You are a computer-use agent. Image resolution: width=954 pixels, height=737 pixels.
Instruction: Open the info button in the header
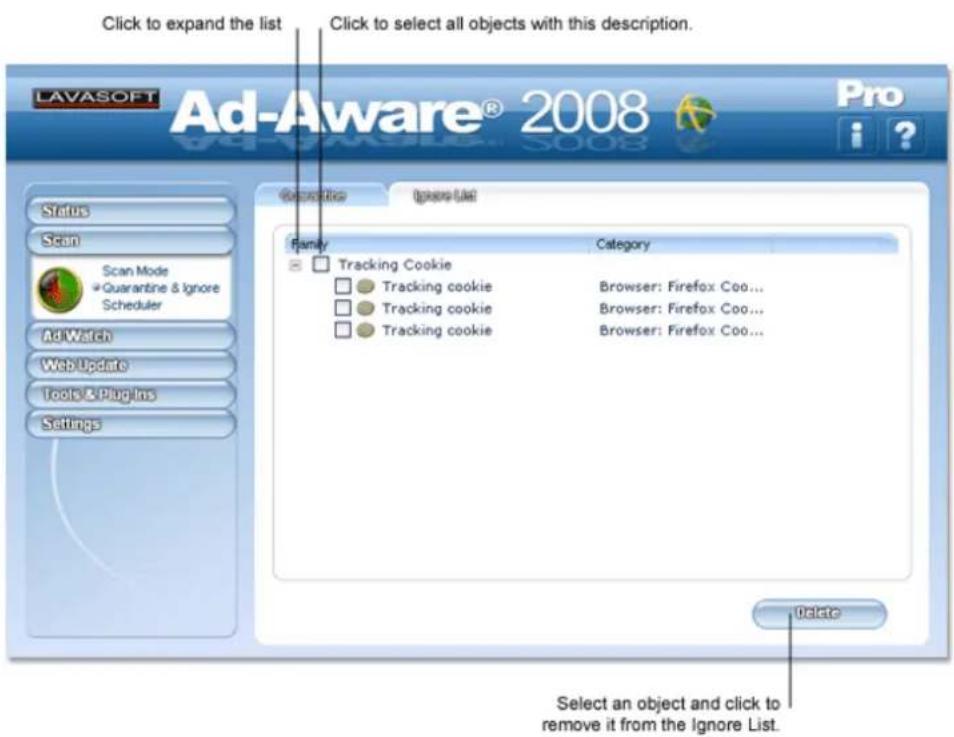click(x=856, y=134)
